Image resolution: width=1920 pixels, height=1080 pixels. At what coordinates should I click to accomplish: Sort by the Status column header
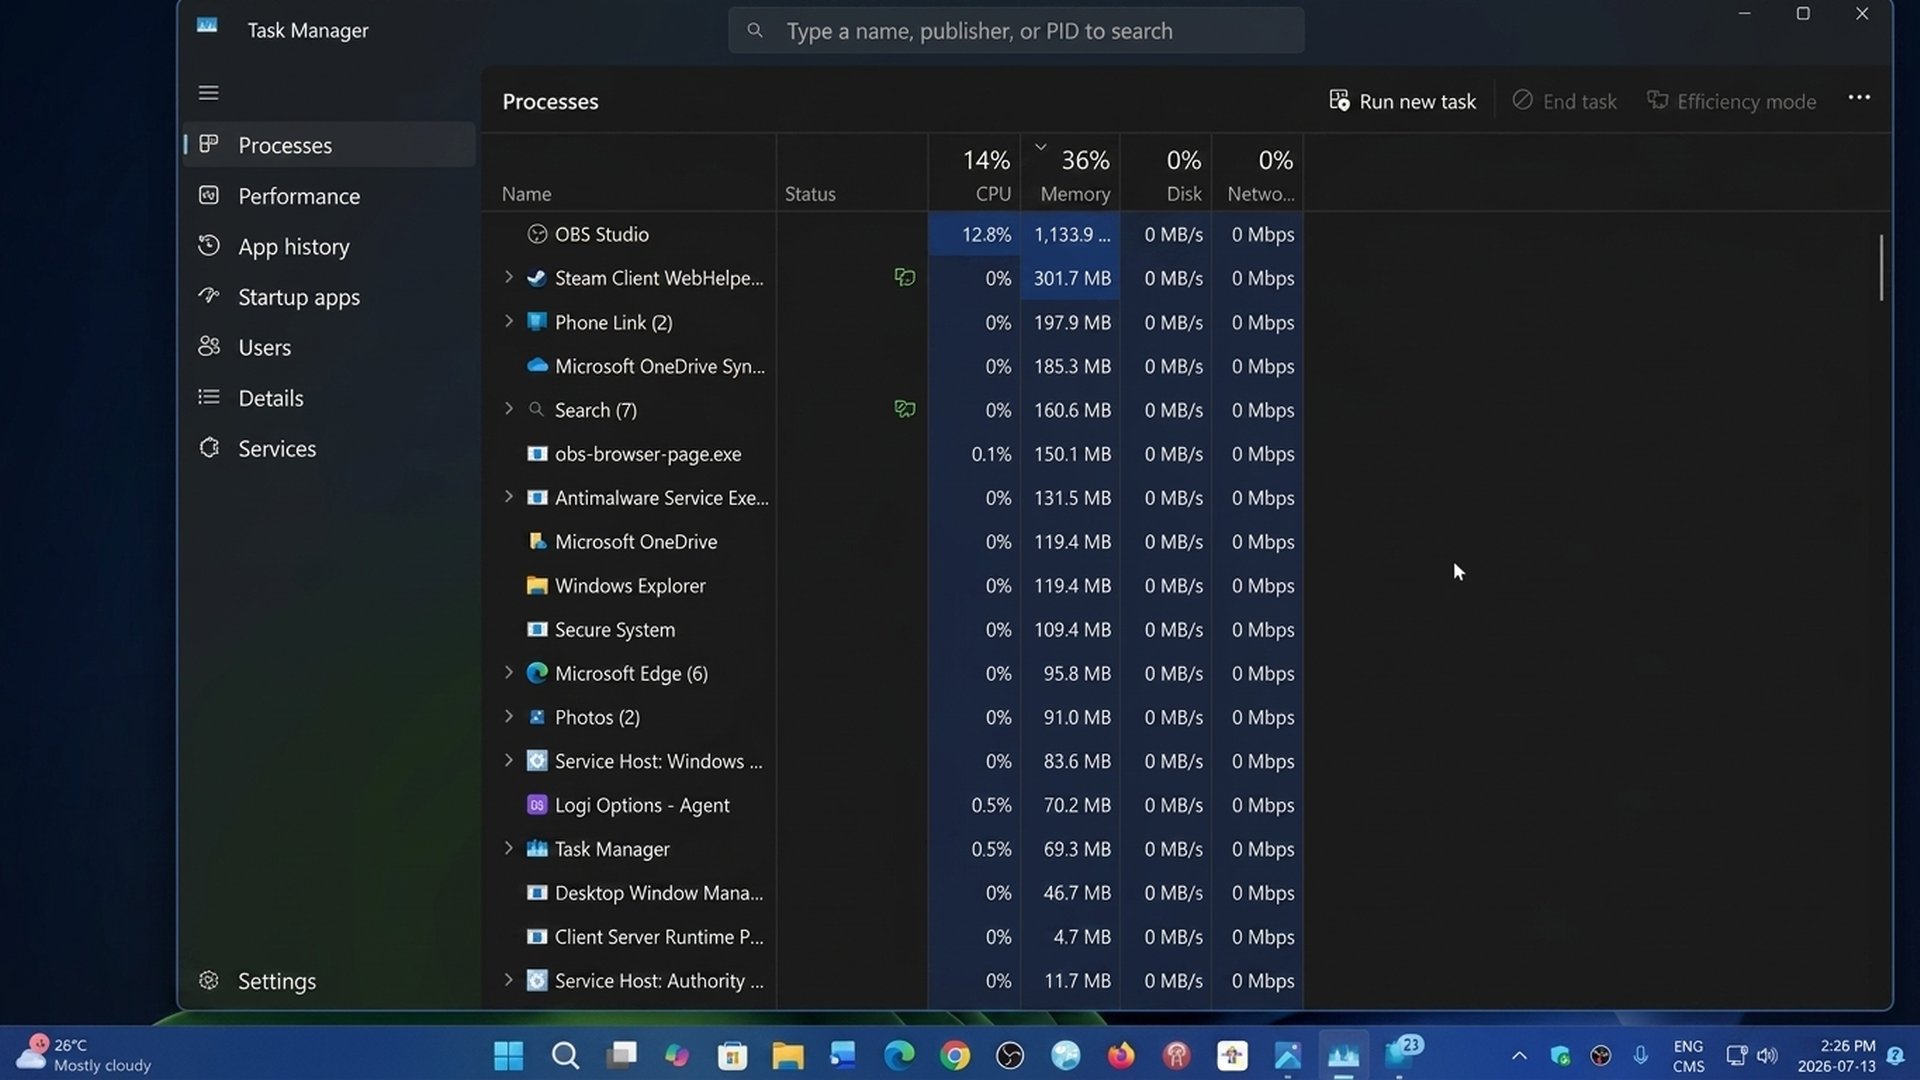click(x=852, y=173)
